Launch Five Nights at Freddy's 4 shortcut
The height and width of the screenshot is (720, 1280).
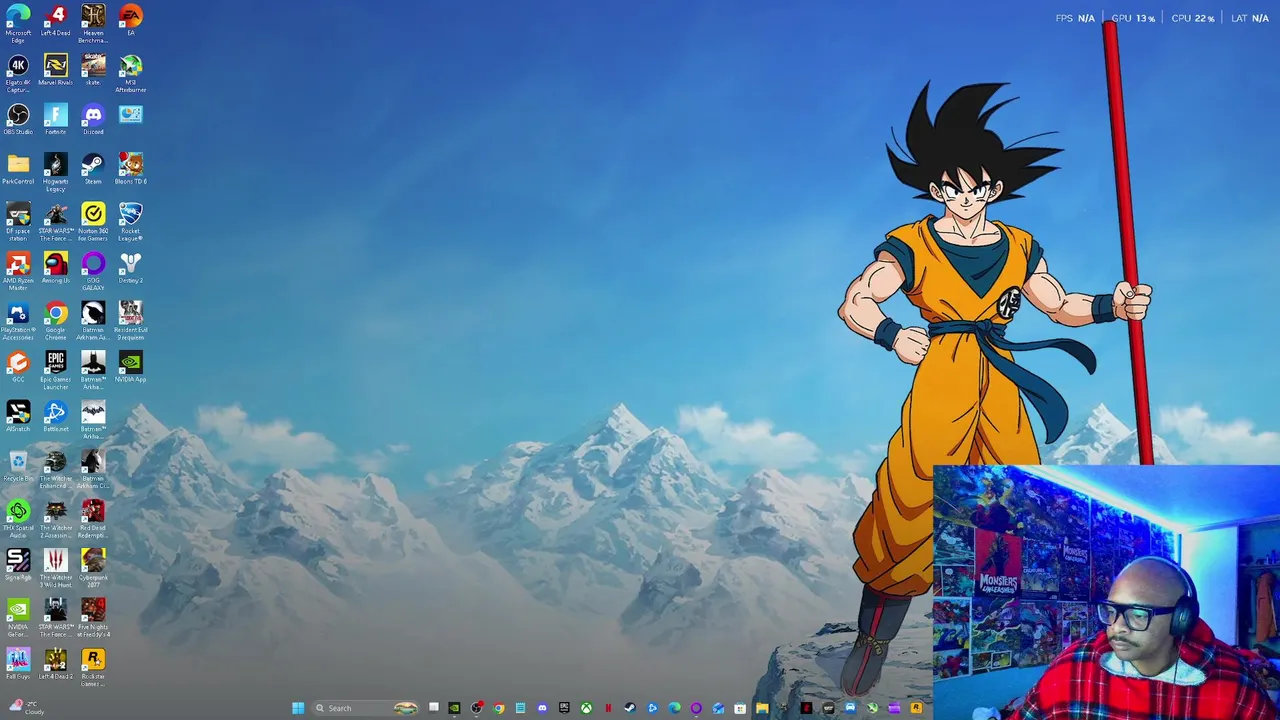(x=93, y=618)
